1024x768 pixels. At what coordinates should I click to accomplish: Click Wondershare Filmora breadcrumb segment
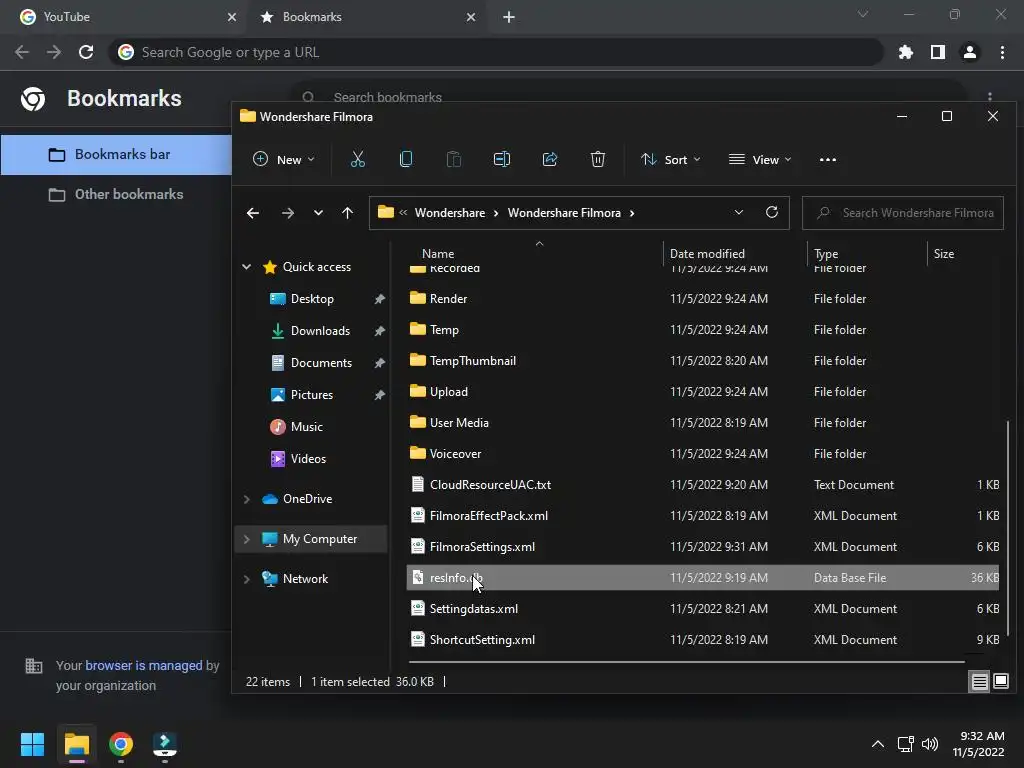pyautogui.click(x=564, y=213)
